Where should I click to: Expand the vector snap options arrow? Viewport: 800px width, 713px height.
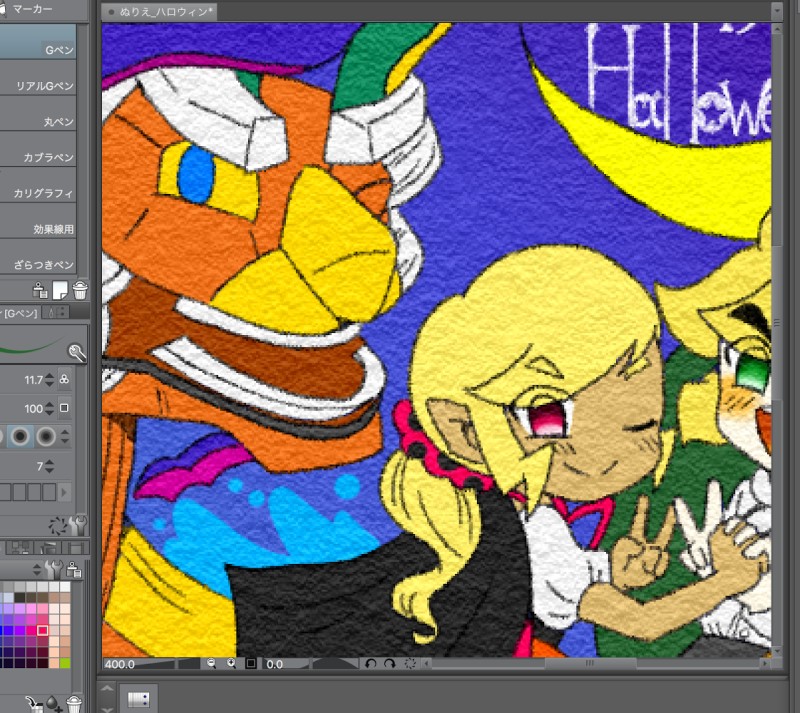(64, 493)
